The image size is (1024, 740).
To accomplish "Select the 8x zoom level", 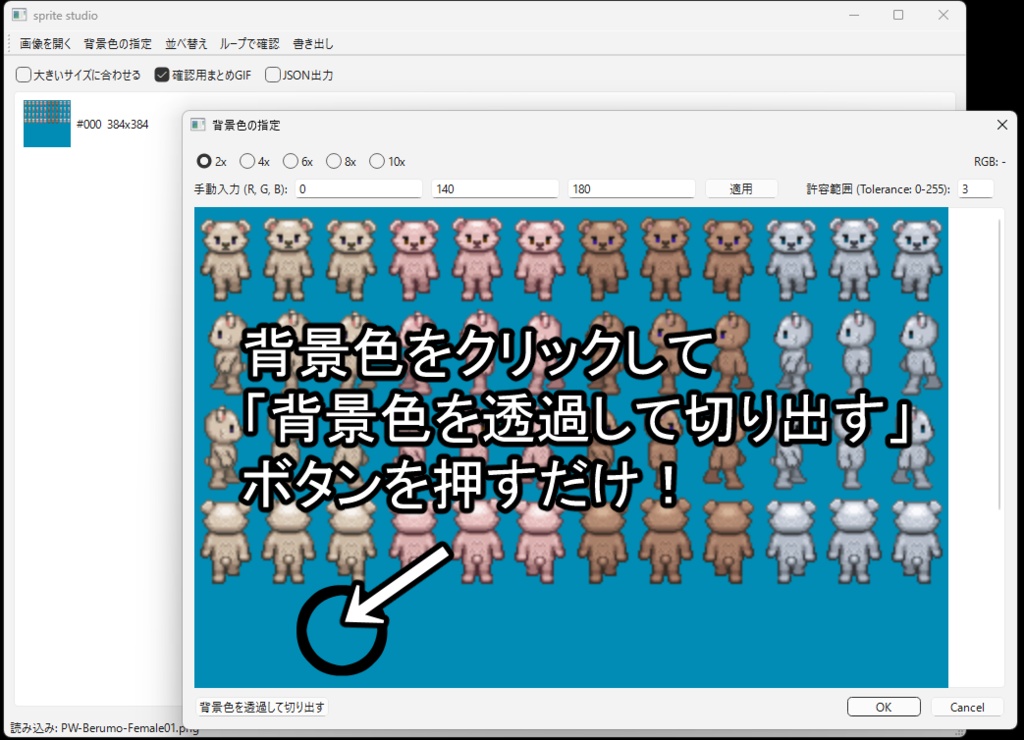I will 332,161.
